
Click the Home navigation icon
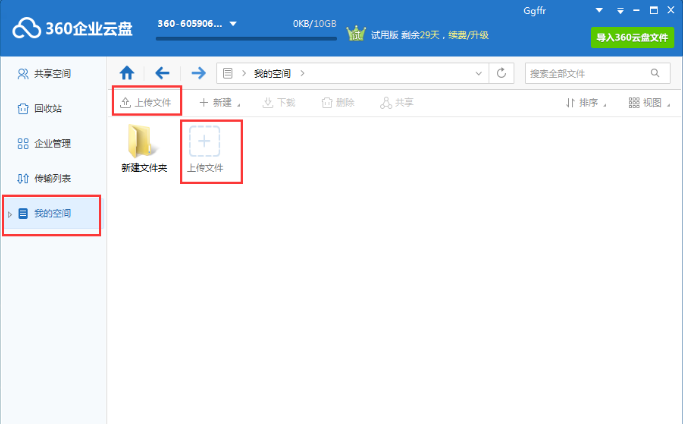pyautogui.click(x=127, y=73)
